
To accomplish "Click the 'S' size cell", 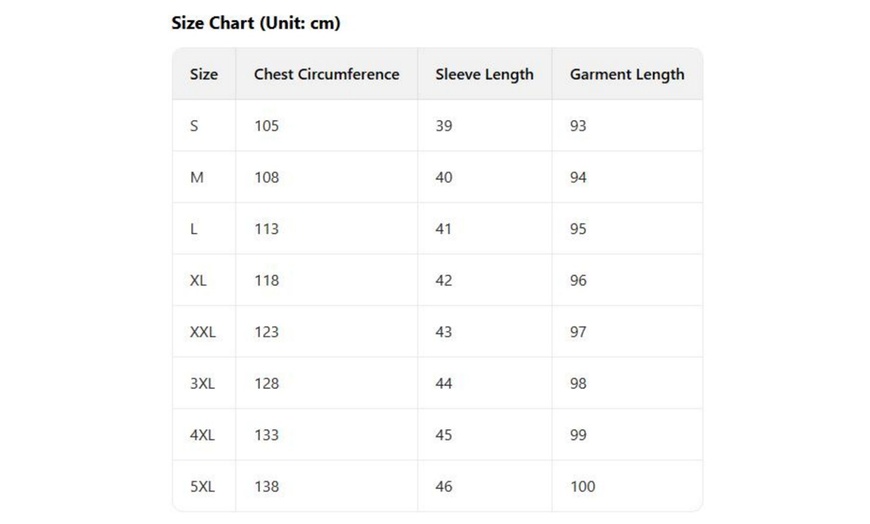I will pyautogui.click(x=194, y=126).
